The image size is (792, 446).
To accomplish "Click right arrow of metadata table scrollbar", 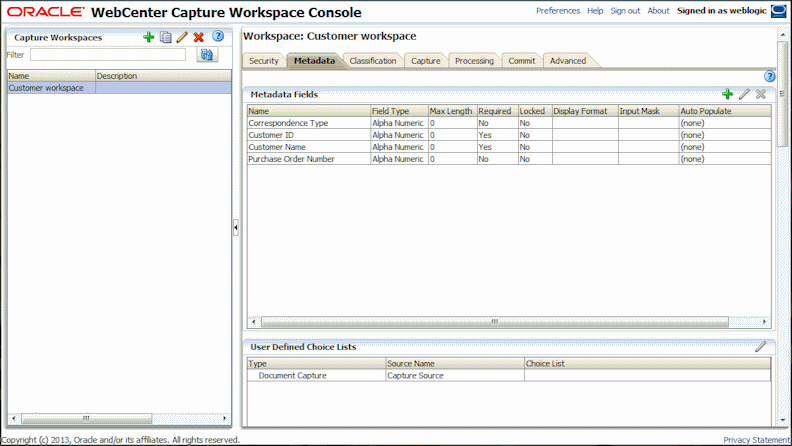I will click(765, 322).
